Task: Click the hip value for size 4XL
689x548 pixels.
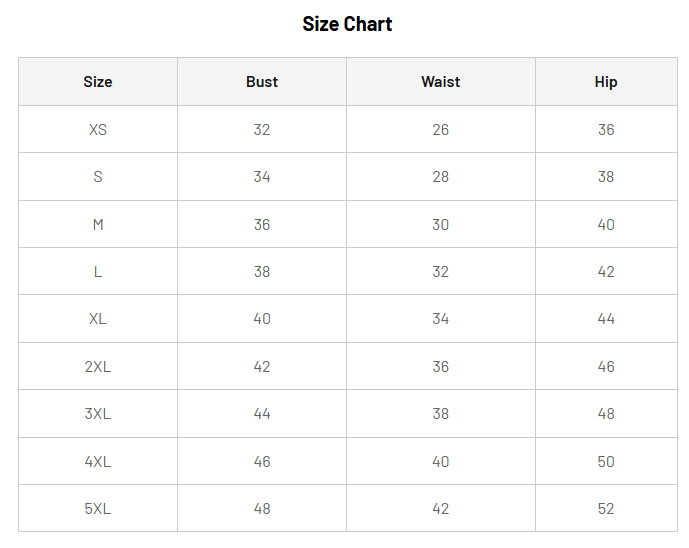Action: [606, 462]
